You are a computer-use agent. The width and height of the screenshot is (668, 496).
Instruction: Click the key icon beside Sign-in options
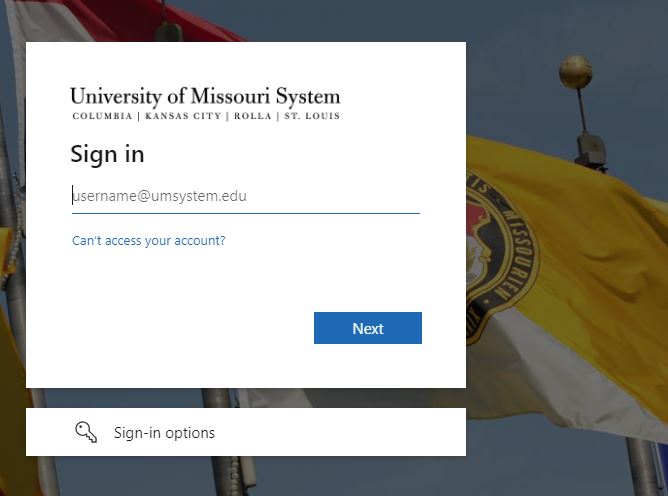[86, 433]
